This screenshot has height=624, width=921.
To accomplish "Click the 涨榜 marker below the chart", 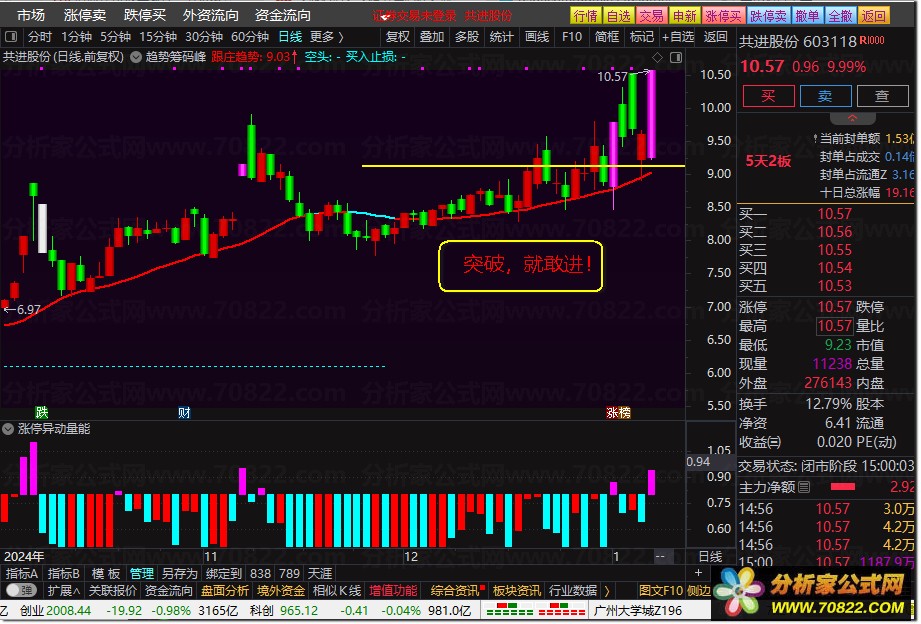I will tap(618, 412).
